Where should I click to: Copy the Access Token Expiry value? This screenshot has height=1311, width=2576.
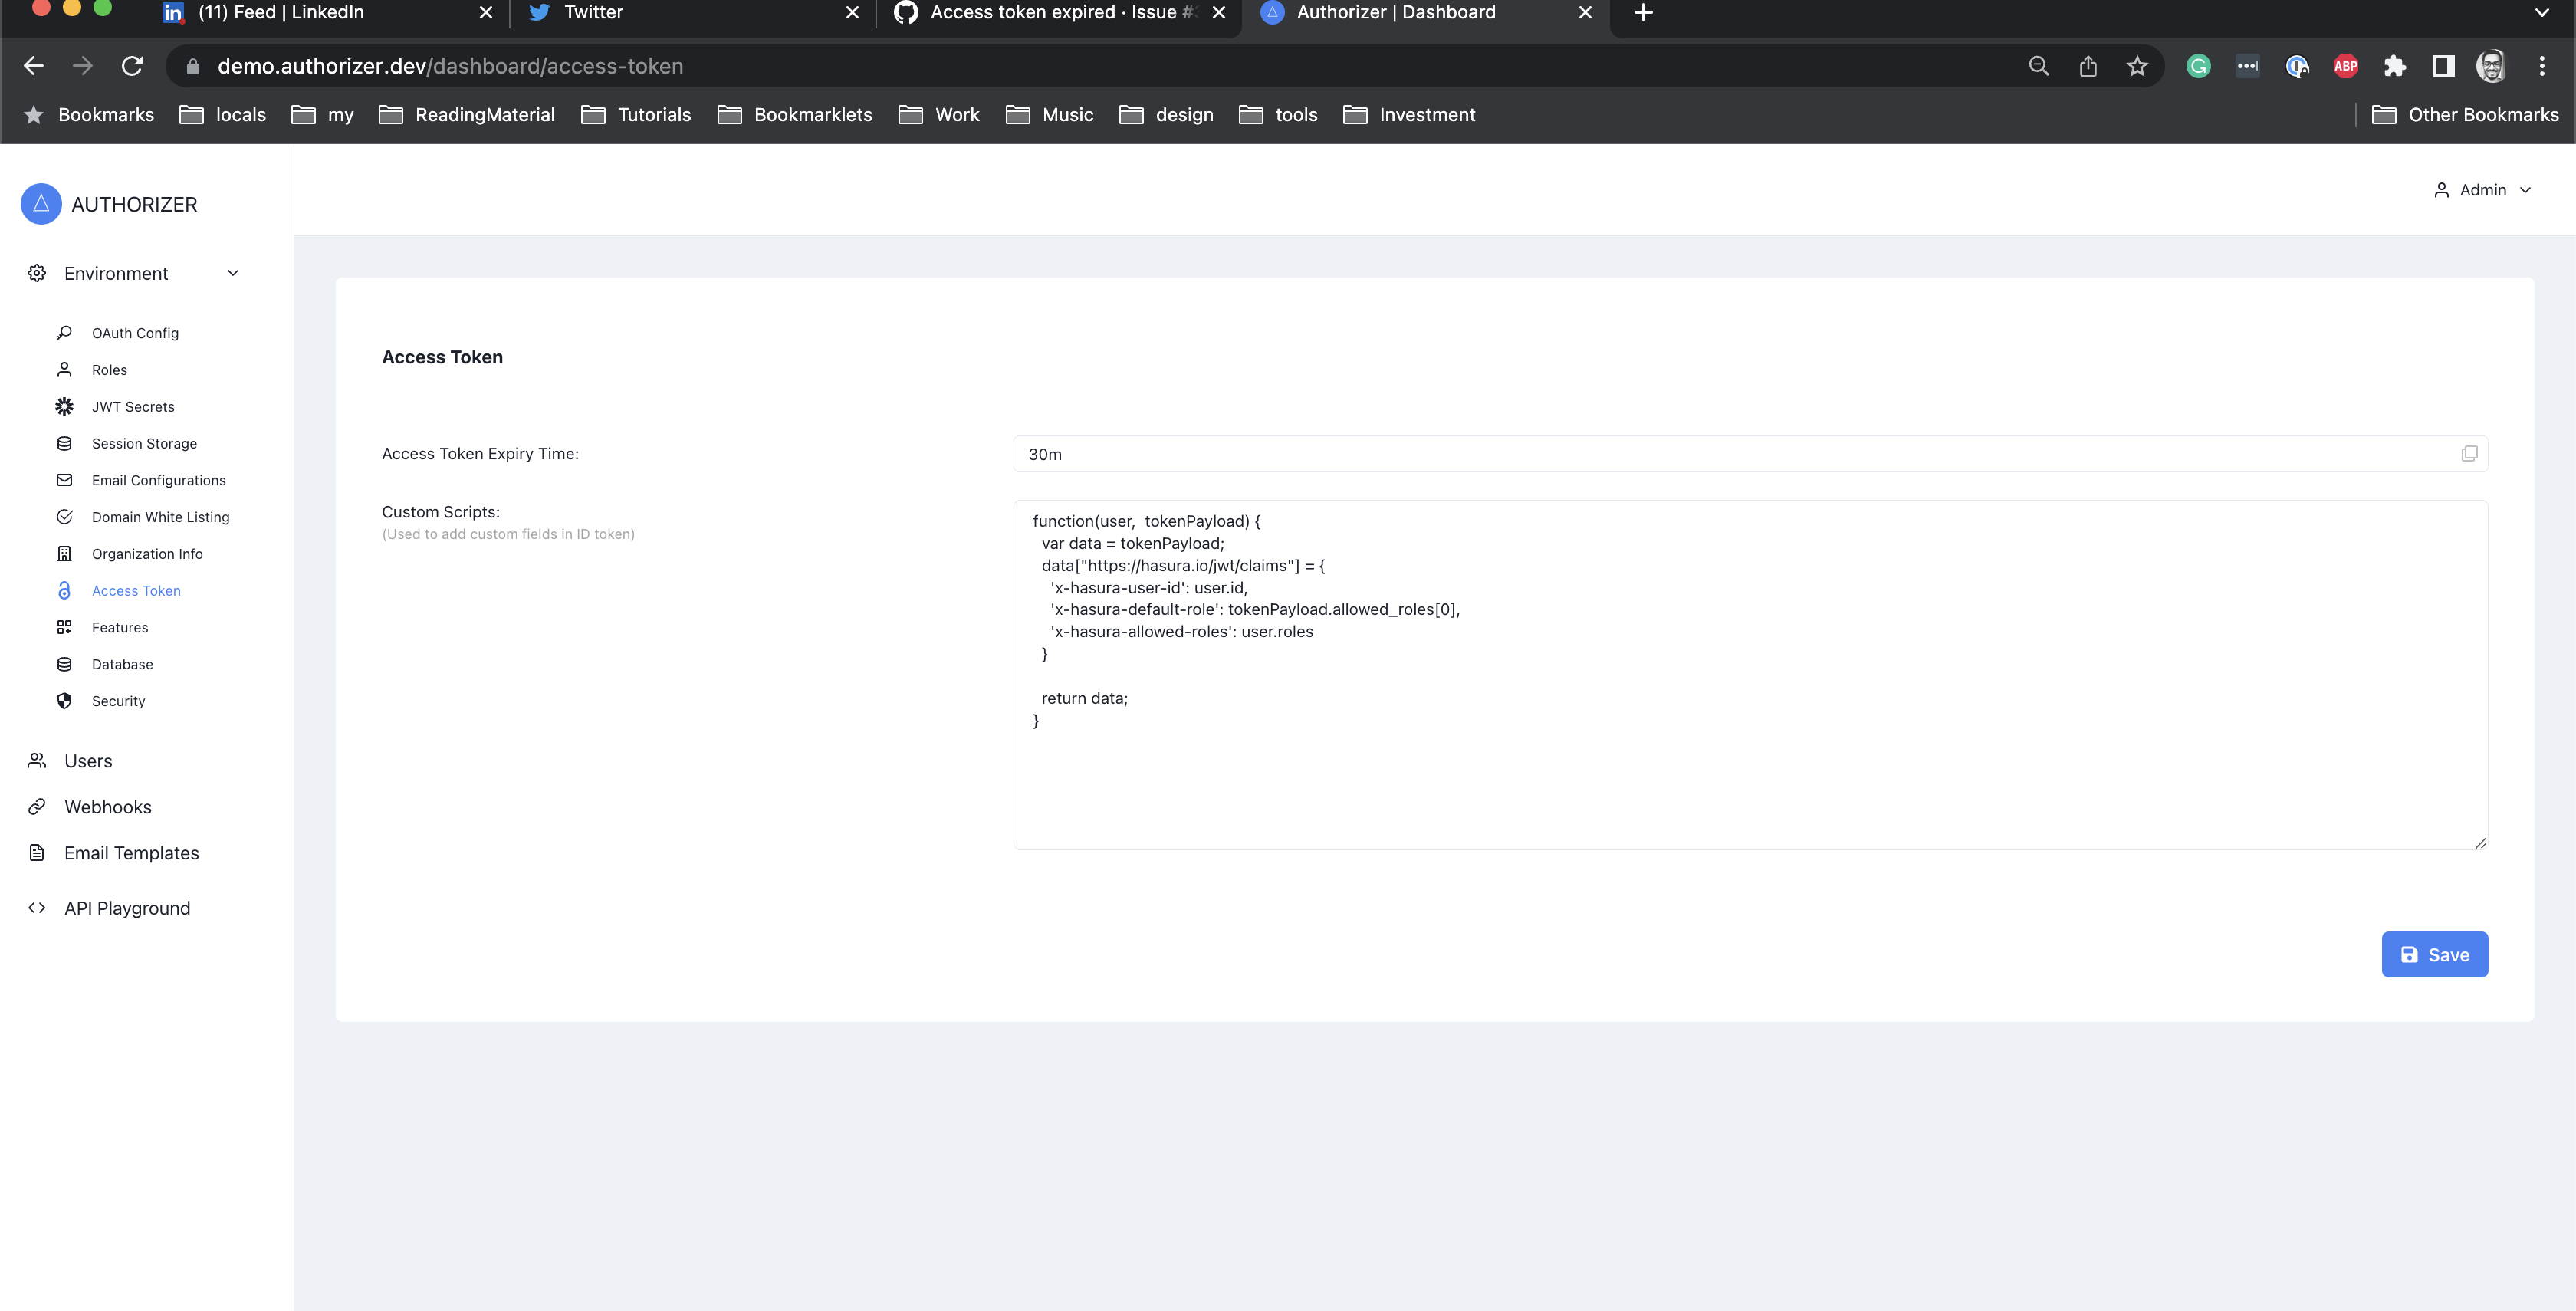(2470, 453)
